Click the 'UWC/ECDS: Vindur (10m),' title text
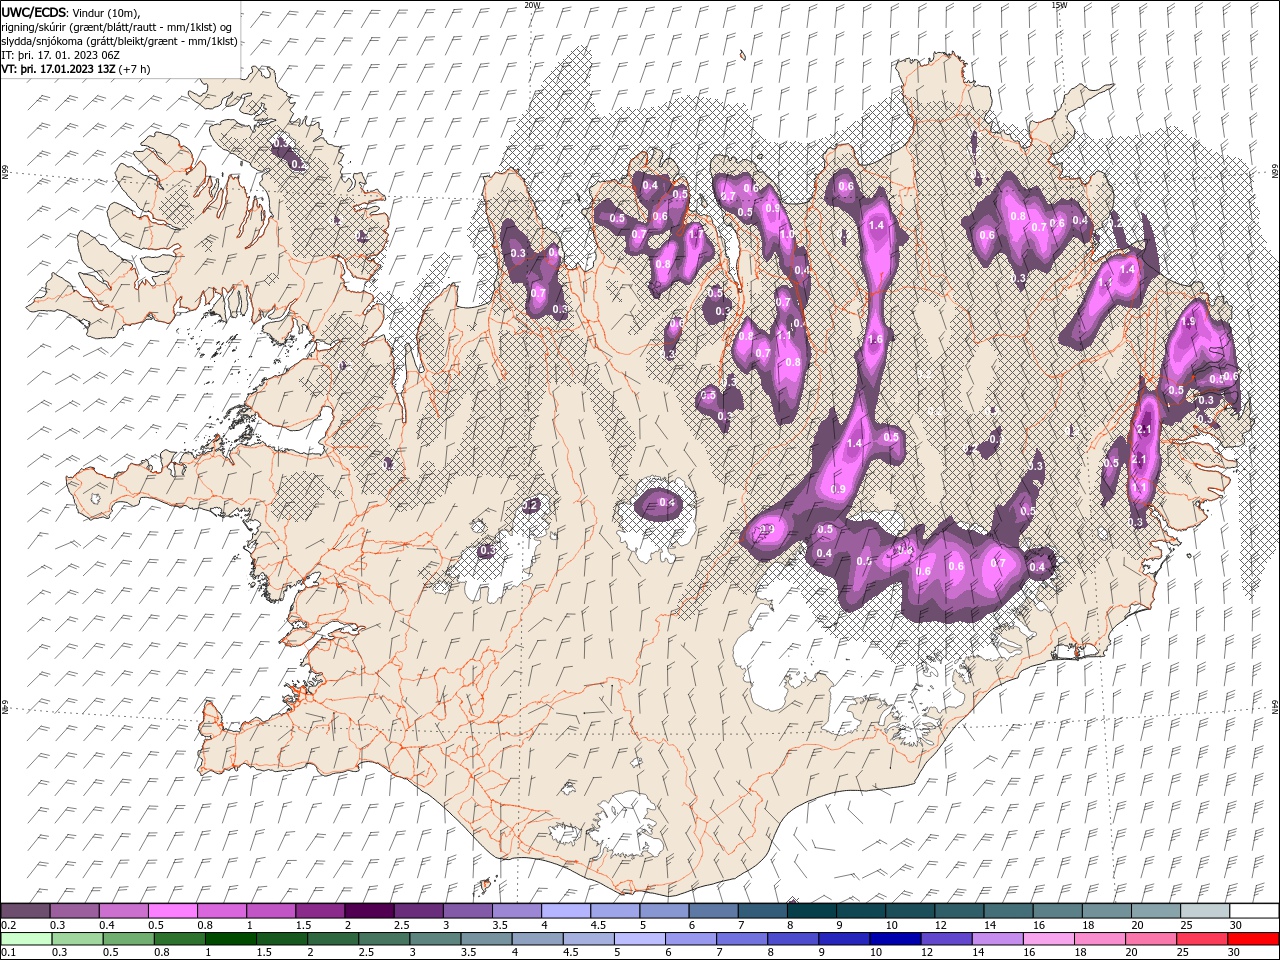 (71, 12)
